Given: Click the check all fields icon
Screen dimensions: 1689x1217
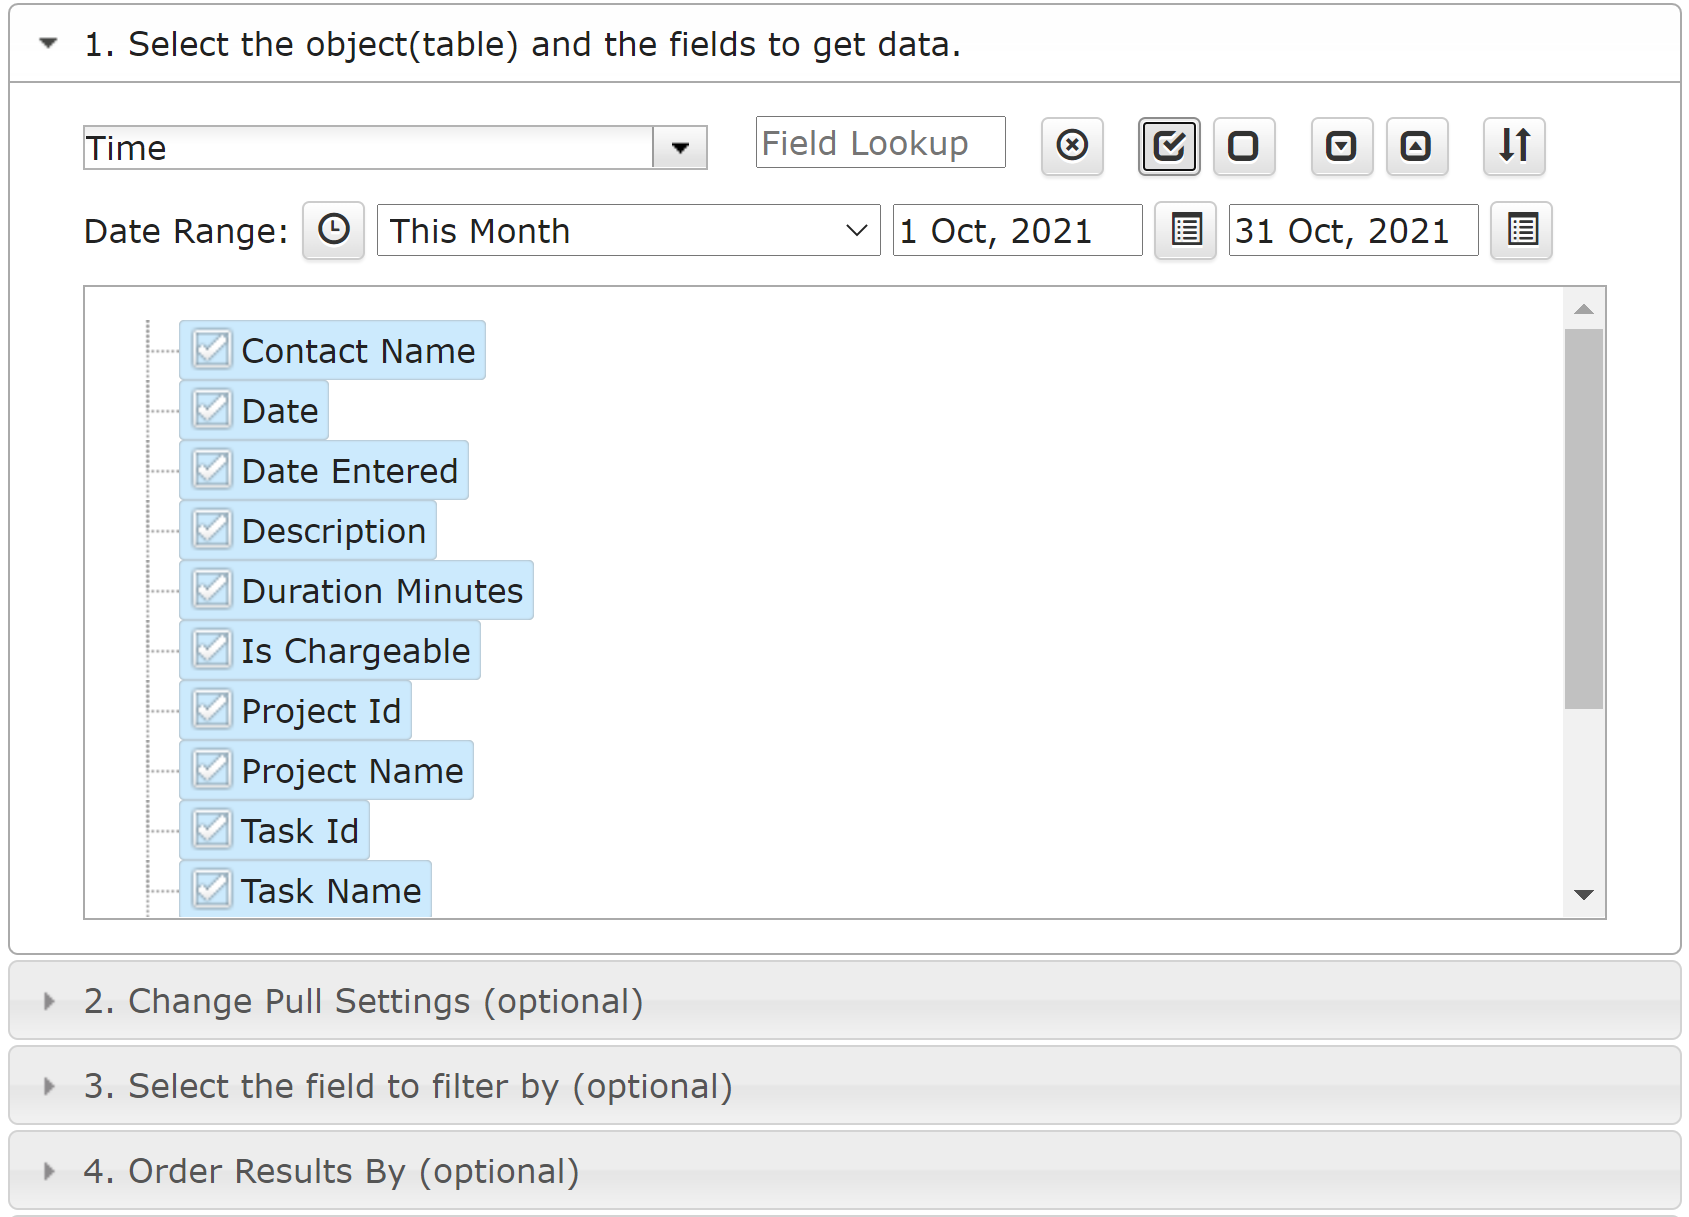Looking at the screenshot, I should tap(1169, 146).
